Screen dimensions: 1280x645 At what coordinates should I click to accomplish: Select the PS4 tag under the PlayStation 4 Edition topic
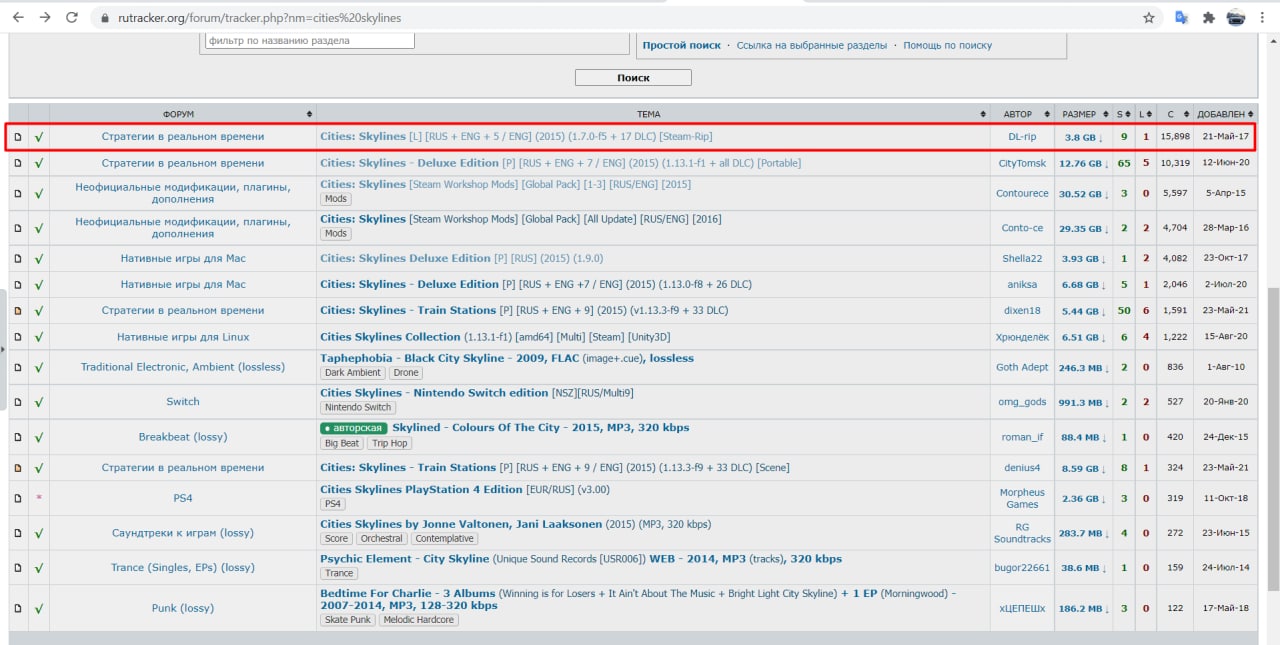333,504
